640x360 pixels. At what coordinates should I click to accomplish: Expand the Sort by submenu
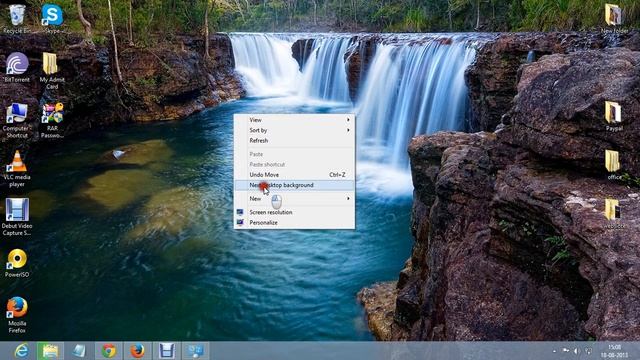(294, 130)
